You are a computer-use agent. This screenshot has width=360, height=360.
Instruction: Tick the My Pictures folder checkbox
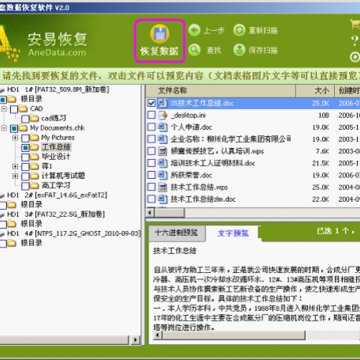pos(25,138)
